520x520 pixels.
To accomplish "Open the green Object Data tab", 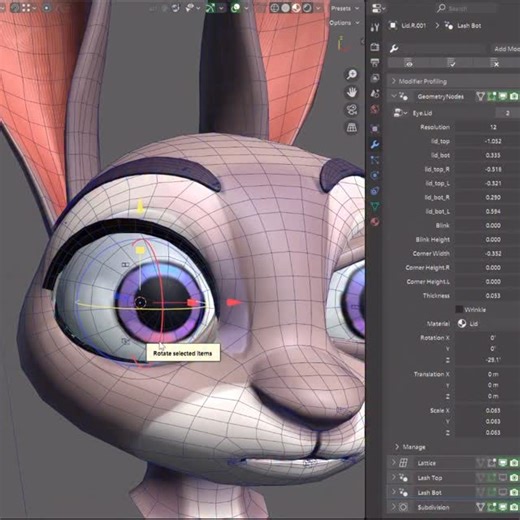I will (375, 206).
